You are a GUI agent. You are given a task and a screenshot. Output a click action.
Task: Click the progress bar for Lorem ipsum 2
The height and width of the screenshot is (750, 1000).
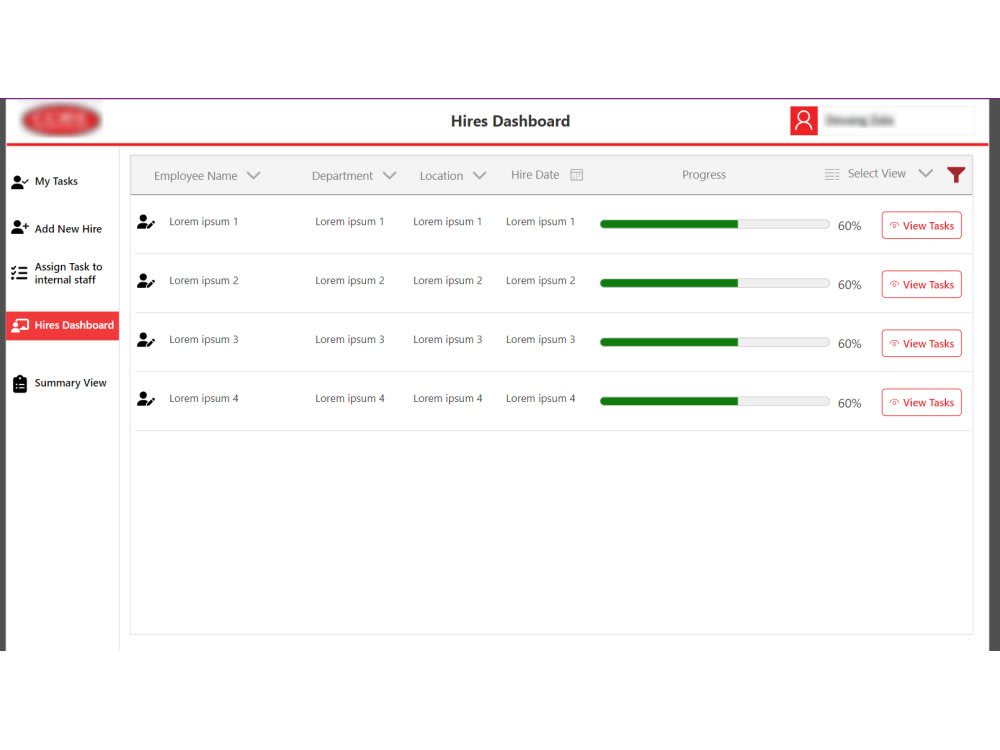(714, 283)
